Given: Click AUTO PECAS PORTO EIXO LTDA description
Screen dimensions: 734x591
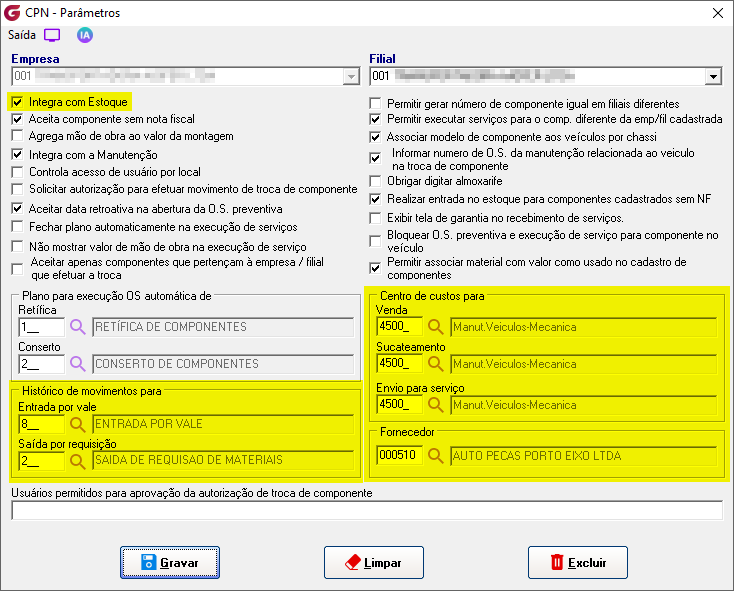Looking at the screenshot, I should (x=583, y=455).
